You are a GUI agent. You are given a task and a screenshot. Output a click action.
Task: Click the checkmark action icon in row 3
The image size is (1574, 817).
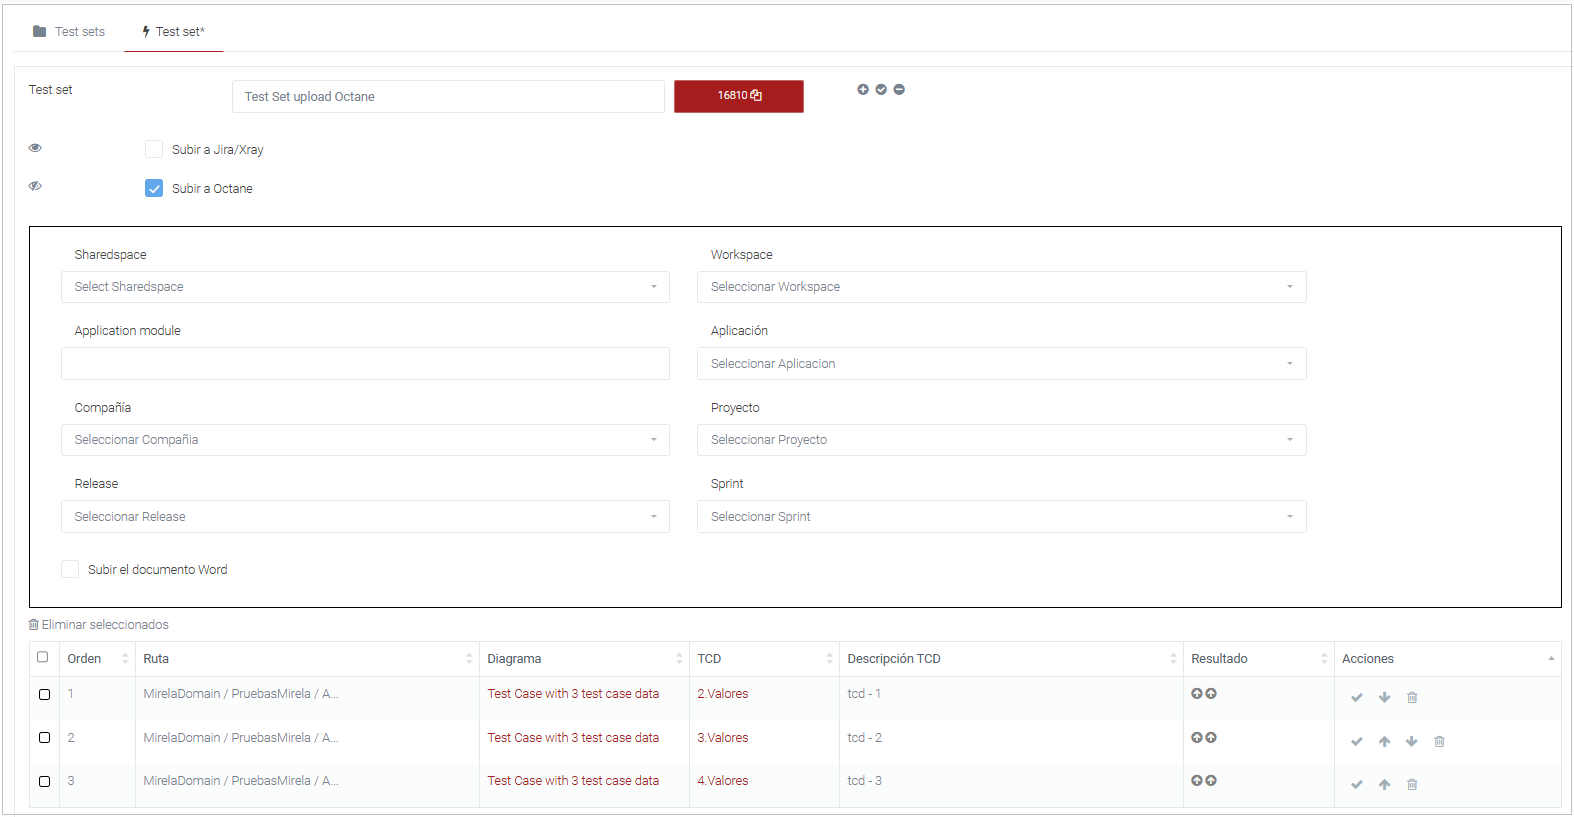1356,785
